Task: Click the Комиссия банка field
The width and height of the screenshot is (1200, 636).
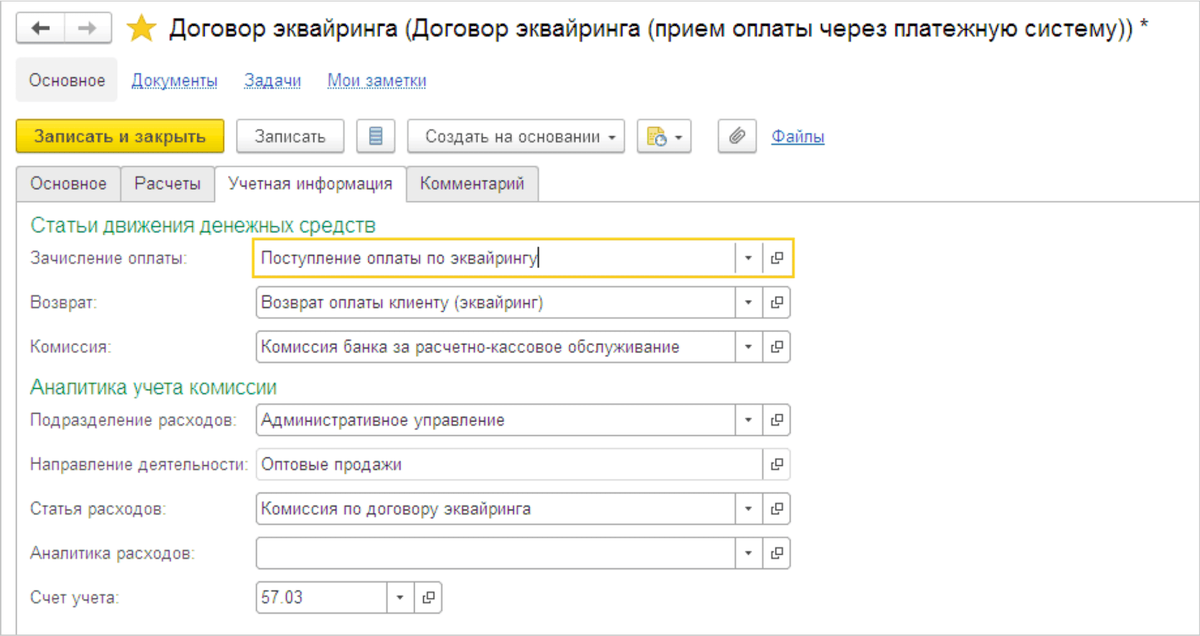Action: [x=495, y=347]
